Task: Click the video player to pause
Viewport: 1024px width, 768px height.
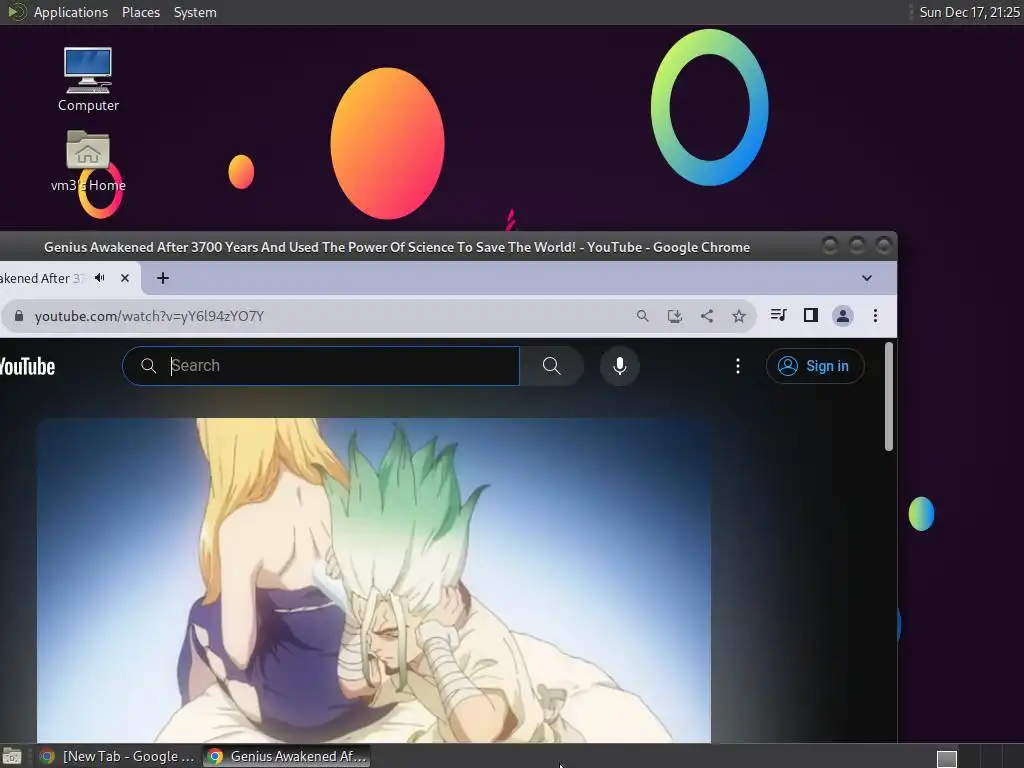Action: pos(374,580)
